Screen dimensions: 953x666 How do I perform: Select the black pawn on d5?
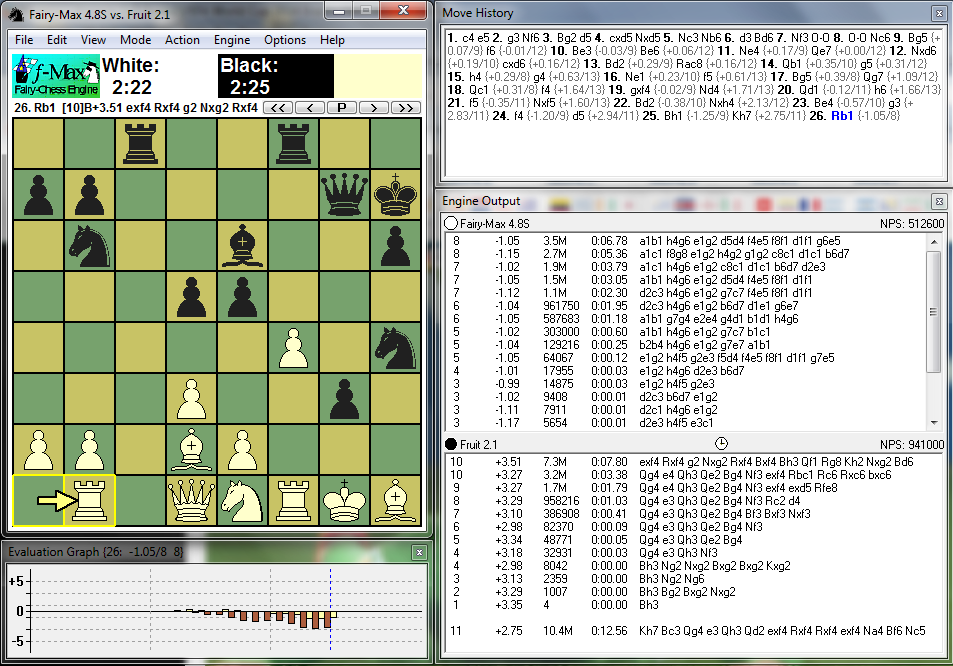191,296
